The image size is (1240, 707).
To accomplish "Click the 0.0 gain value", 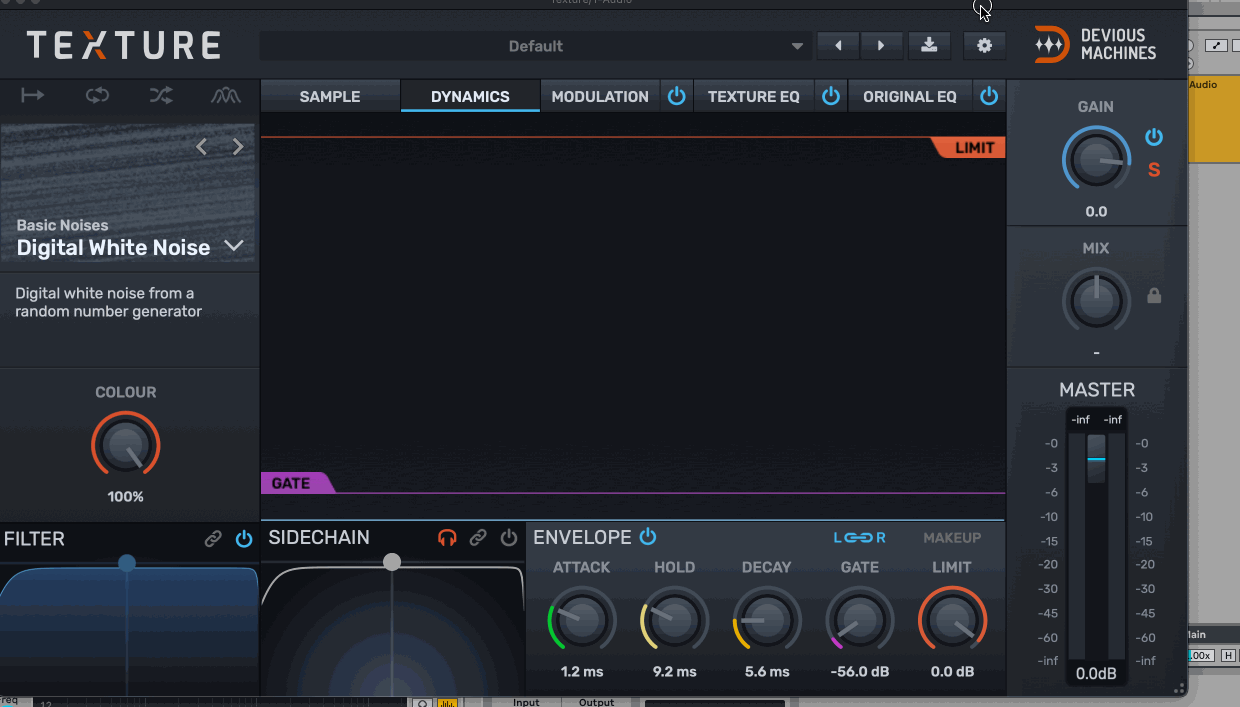I will (x=1097, y=212).
